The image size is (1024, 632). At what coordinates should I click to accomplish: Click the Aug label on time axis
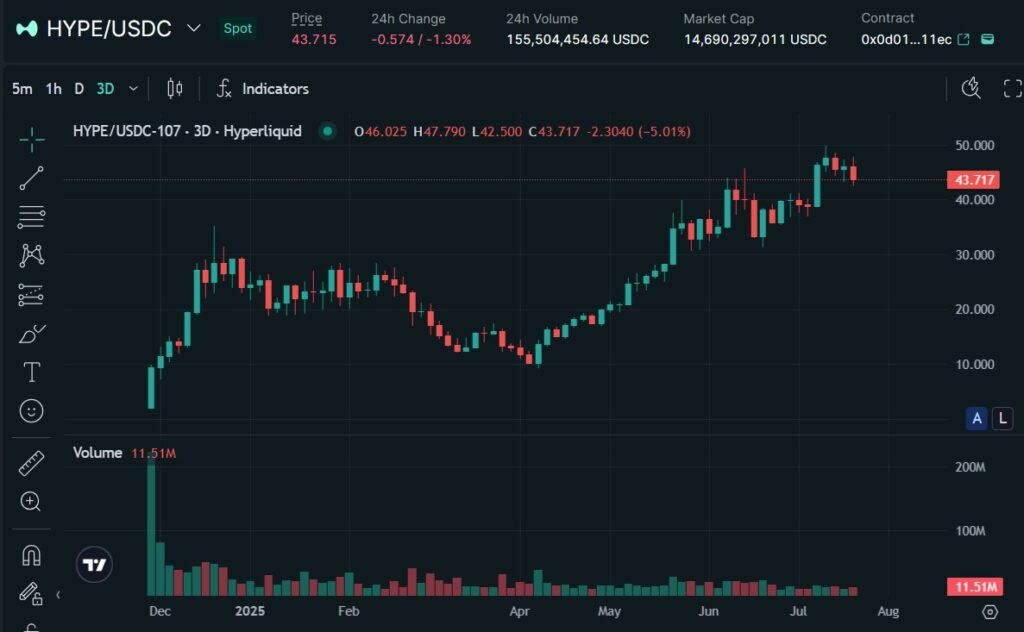[888, 611]
